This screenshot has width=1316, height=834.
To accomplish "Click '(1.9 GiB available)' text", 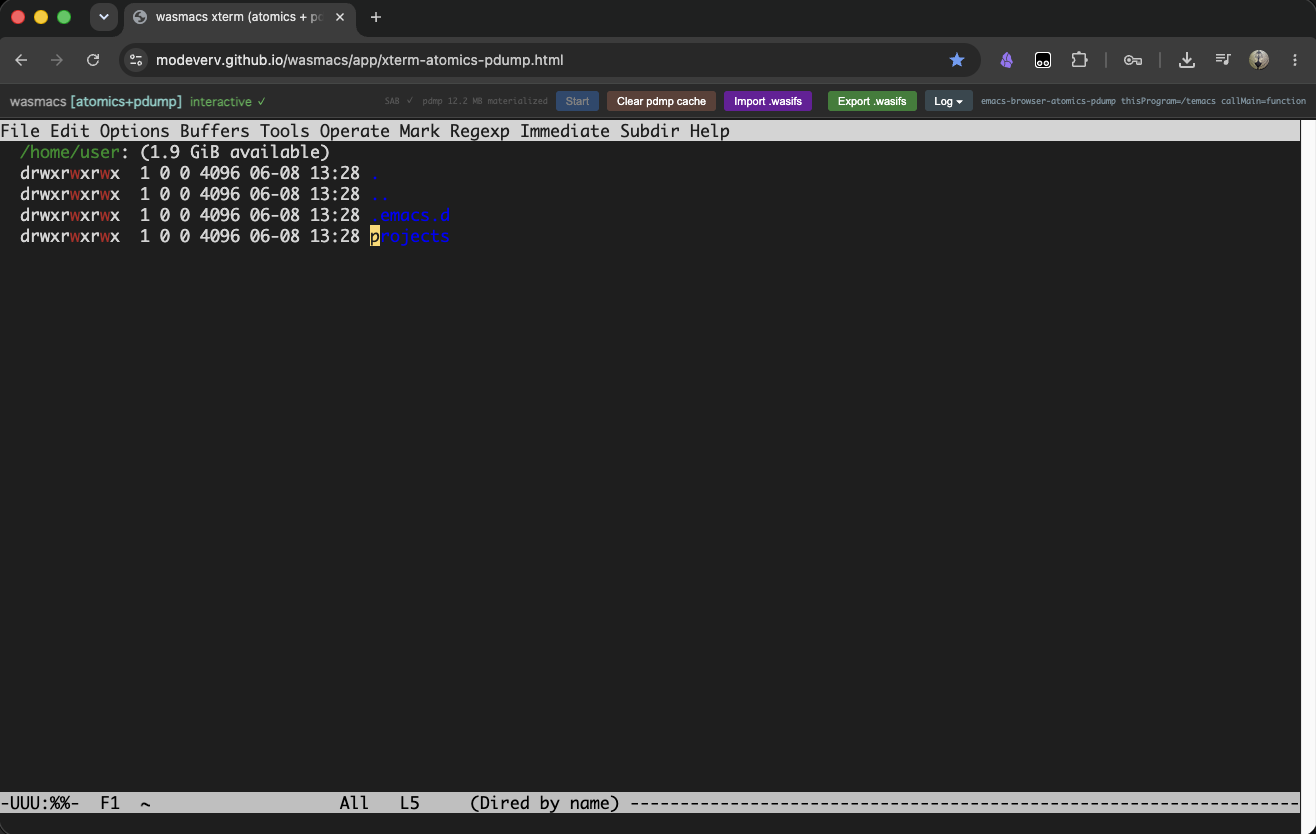I will click(x=235, y=152).
